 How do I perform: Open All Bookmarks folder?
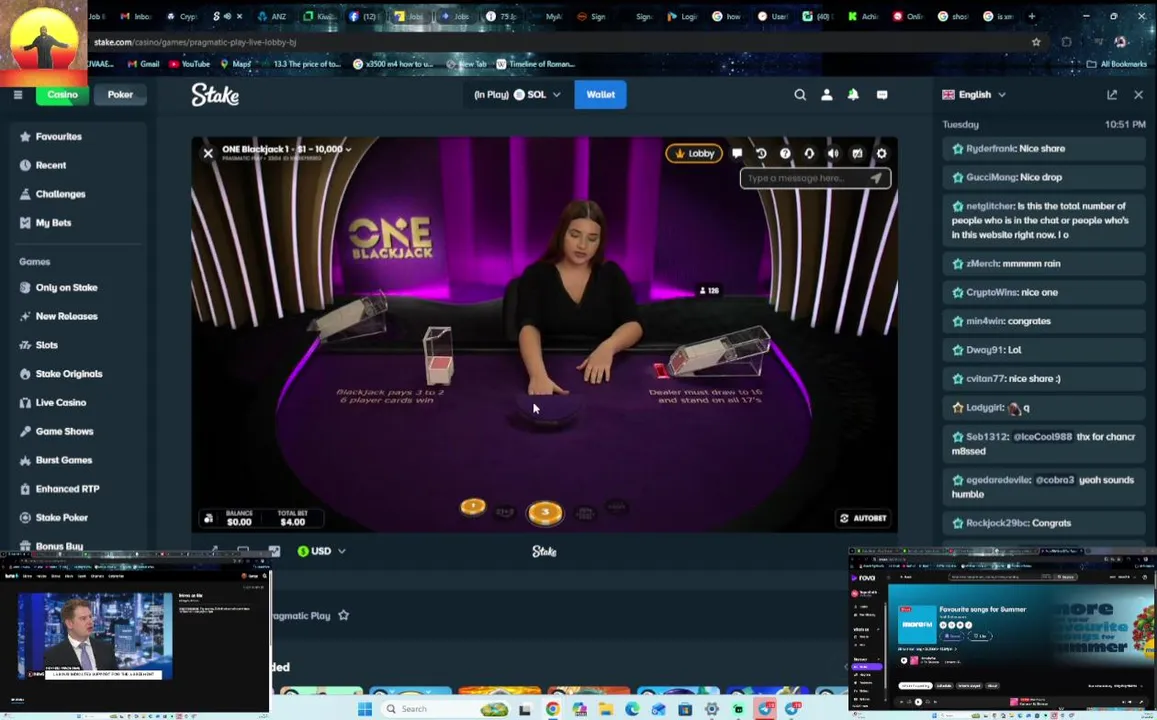coord(1116,64)
